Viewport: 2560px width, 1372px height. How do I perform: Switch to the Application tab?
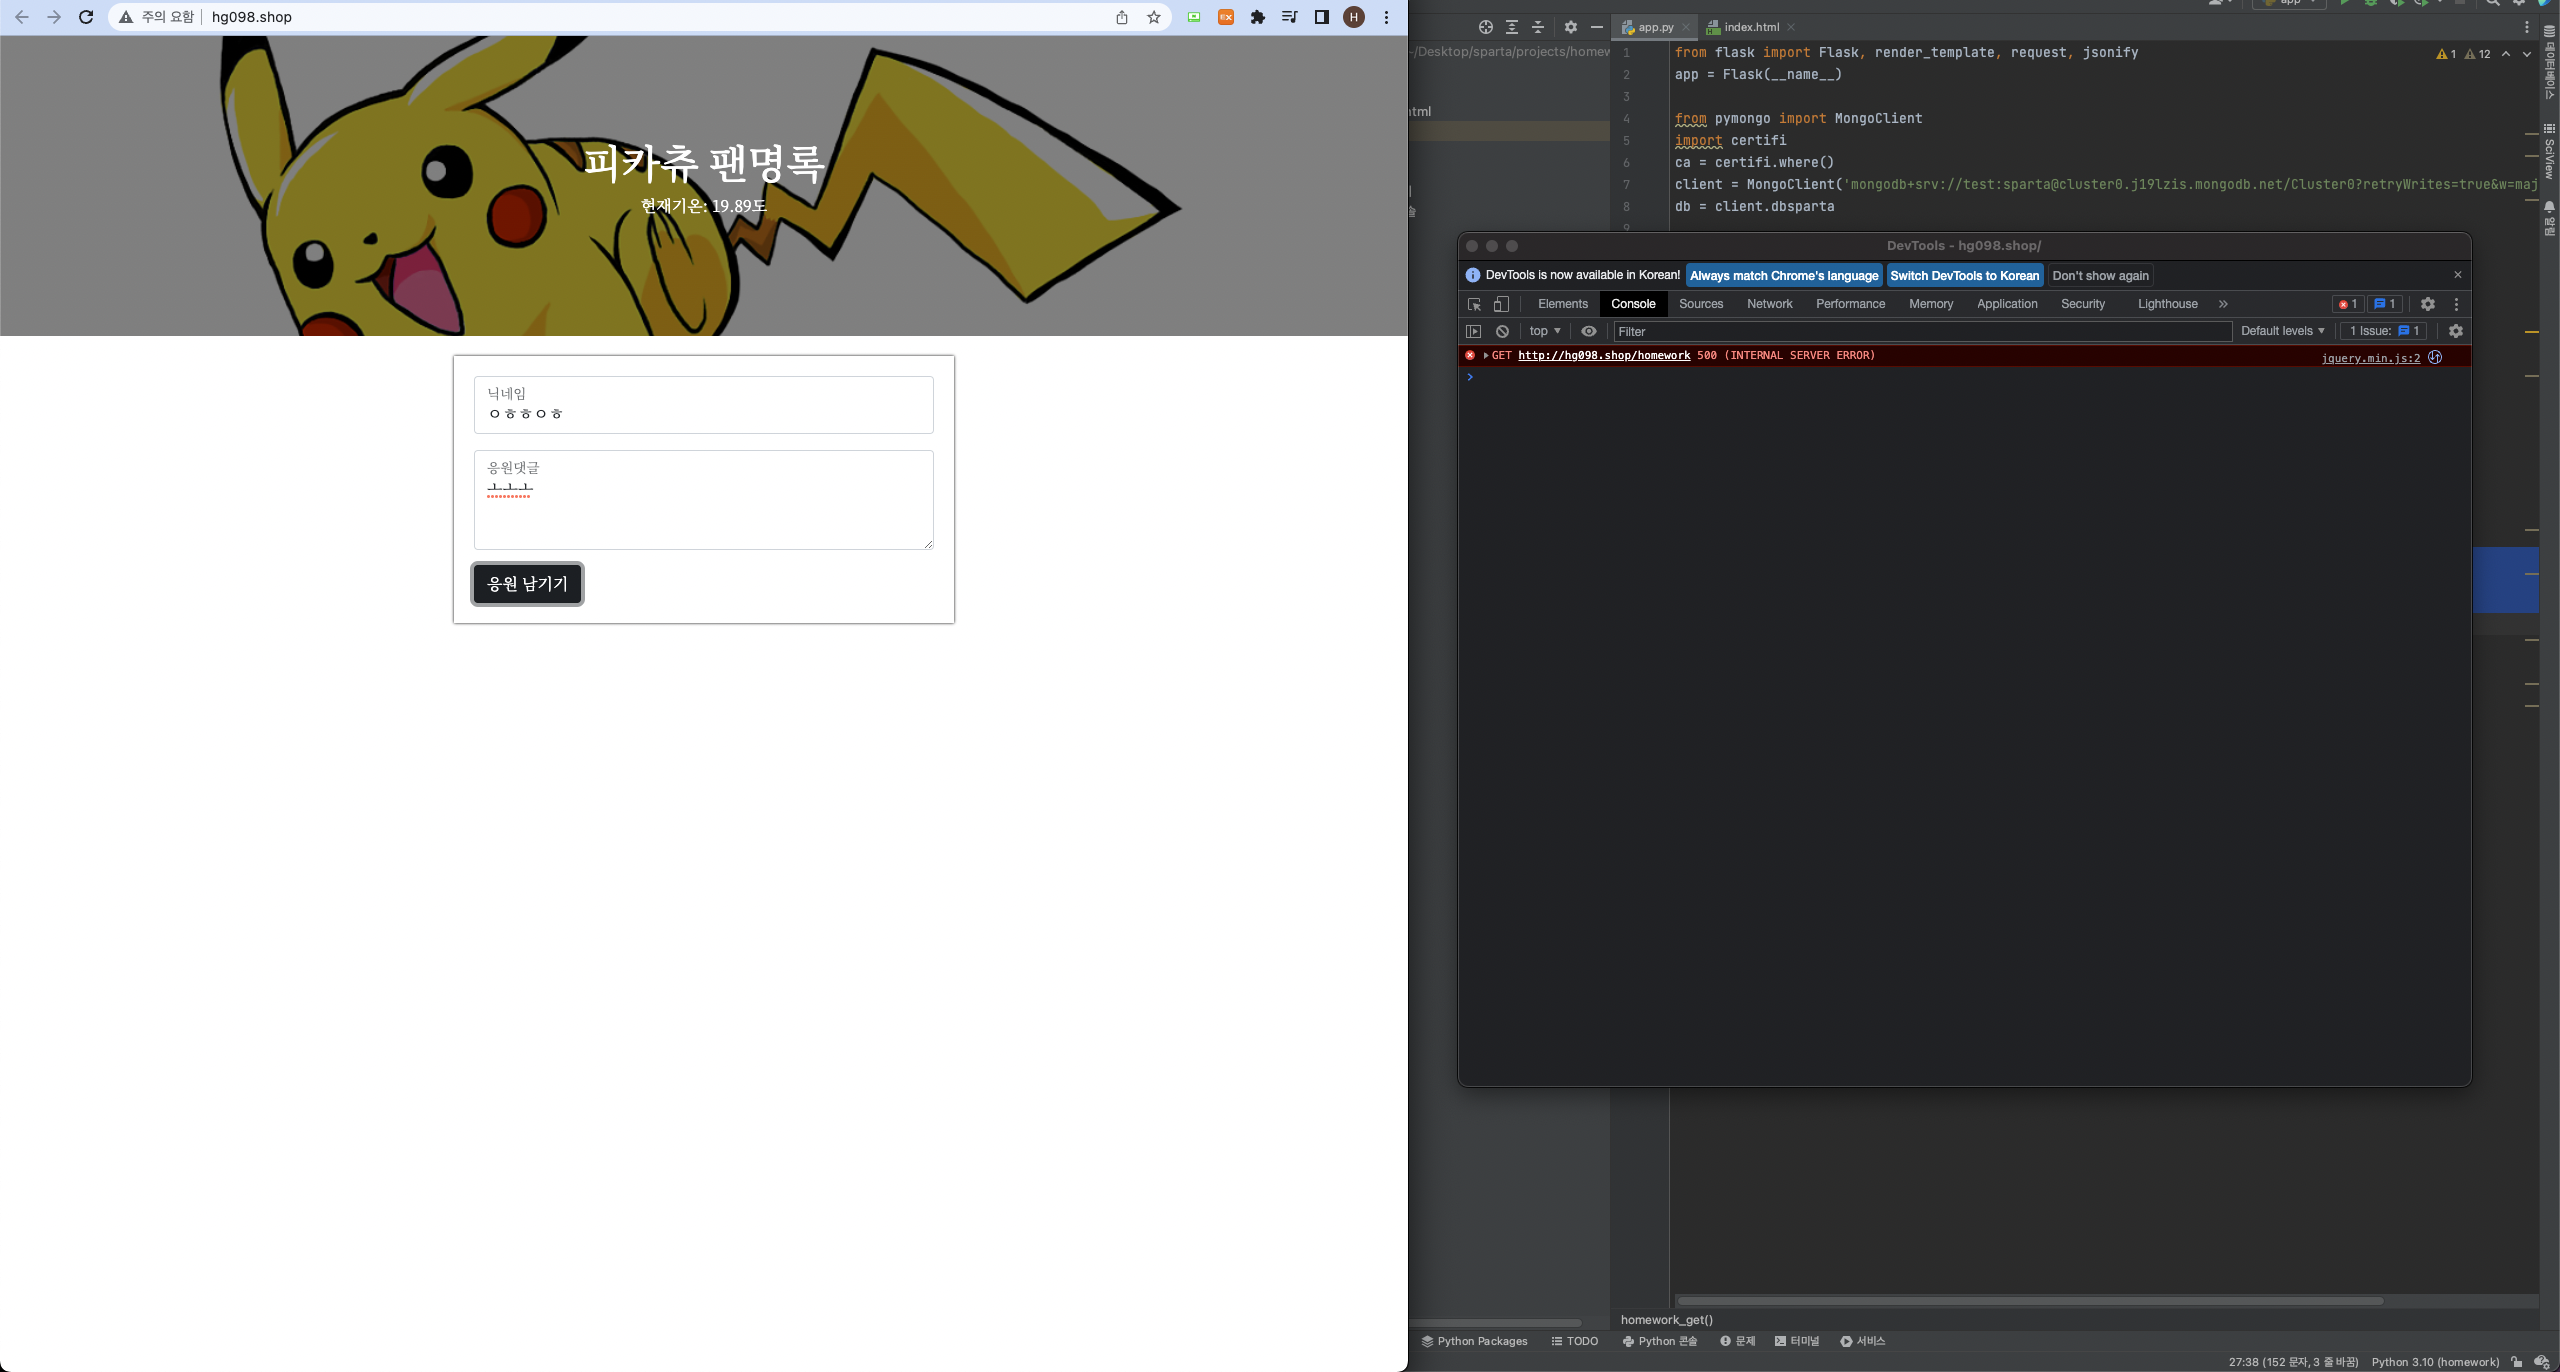2007,304
